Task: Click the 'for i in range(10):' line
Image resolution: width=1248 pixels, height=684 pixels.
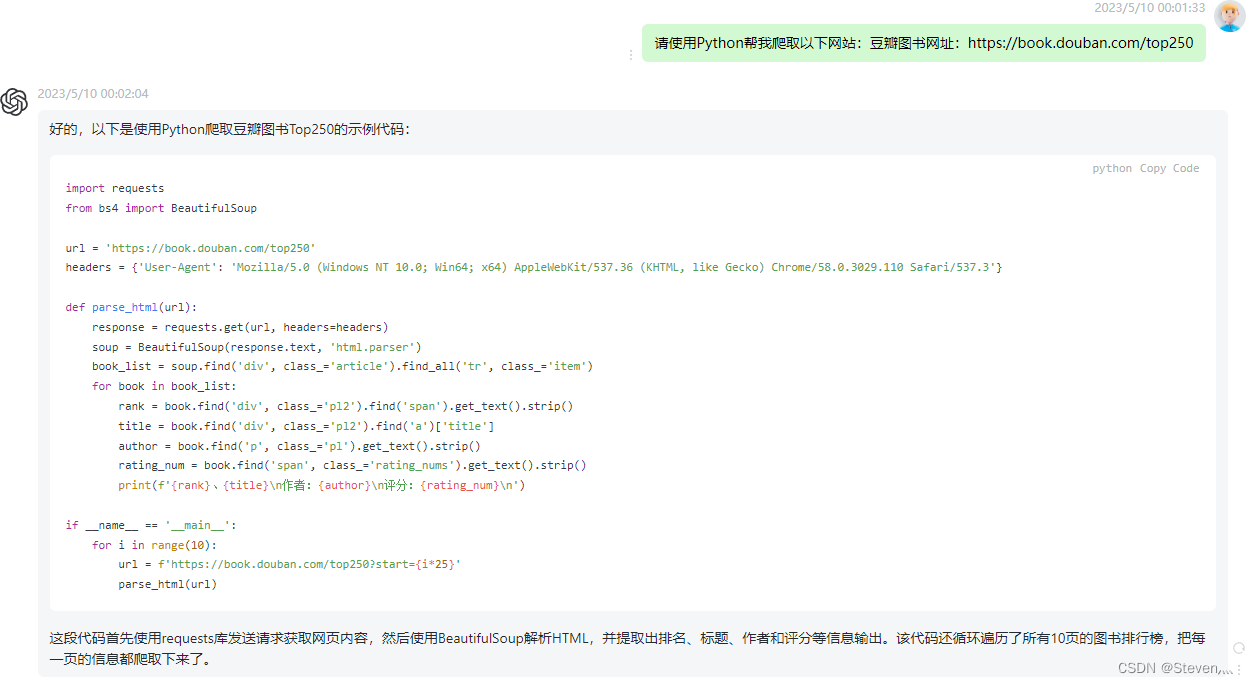Action: [154, 545]
